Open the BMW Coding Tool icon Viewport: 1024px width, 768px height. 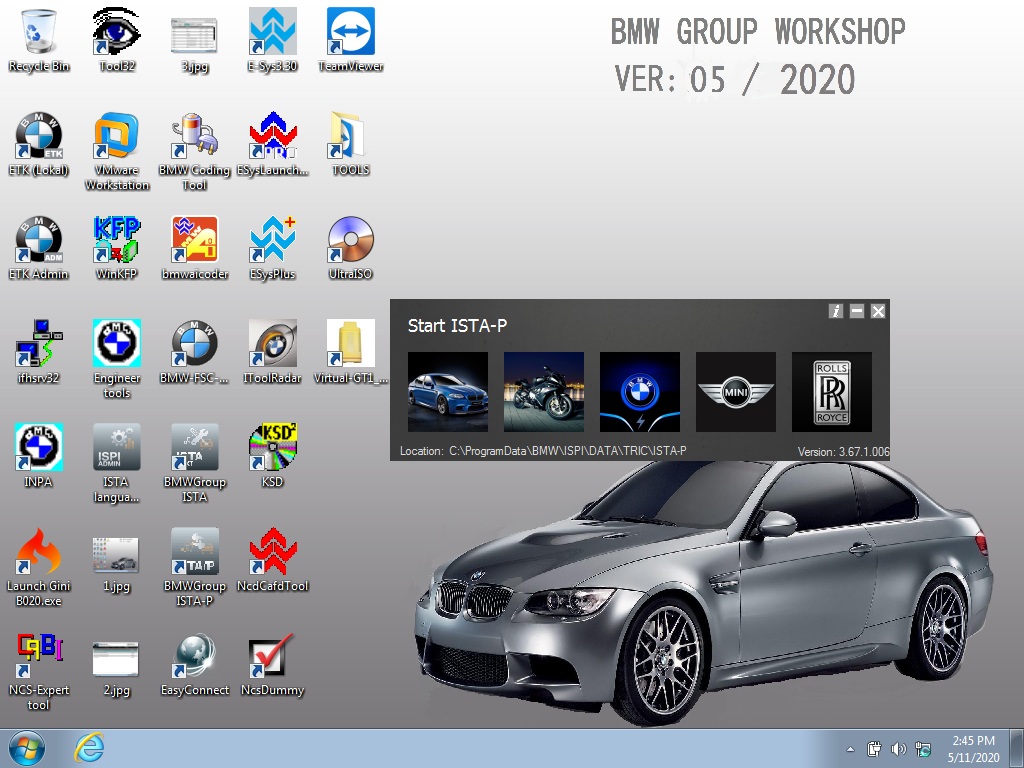[194, 151]
